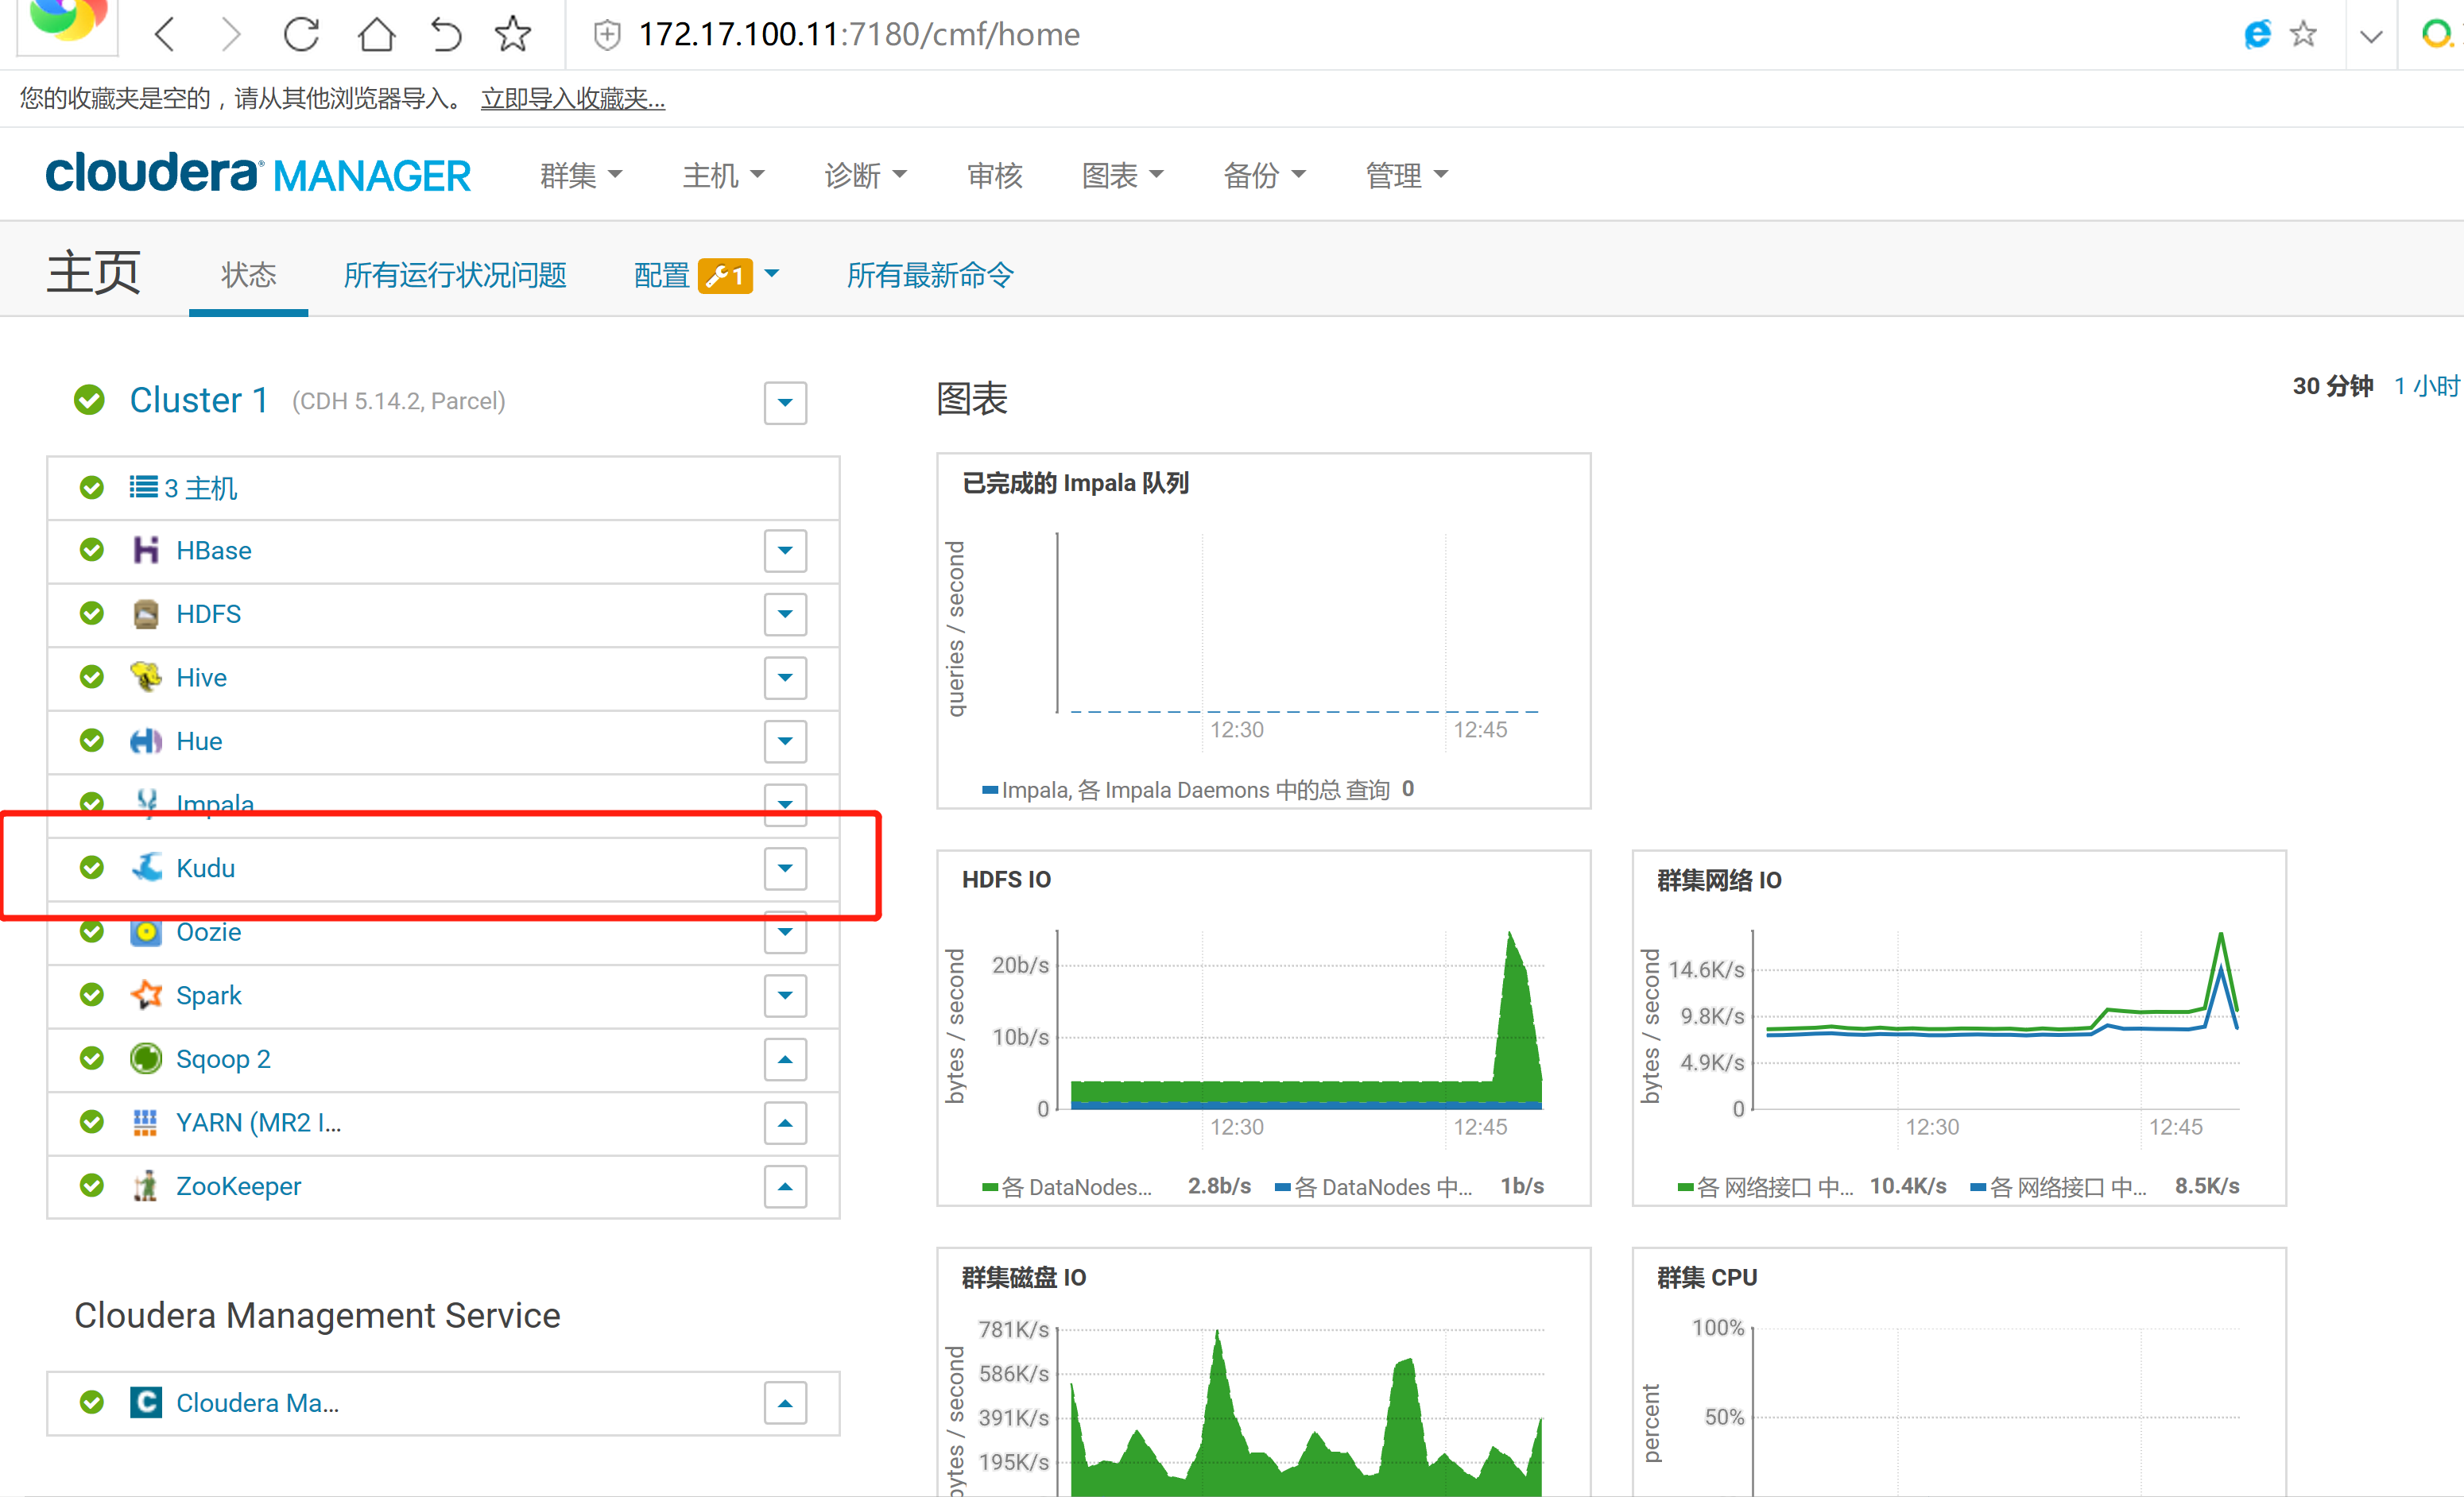Set chart time range to 30 分钟
The image size is (2464, 1497).
coord(2332,386)
